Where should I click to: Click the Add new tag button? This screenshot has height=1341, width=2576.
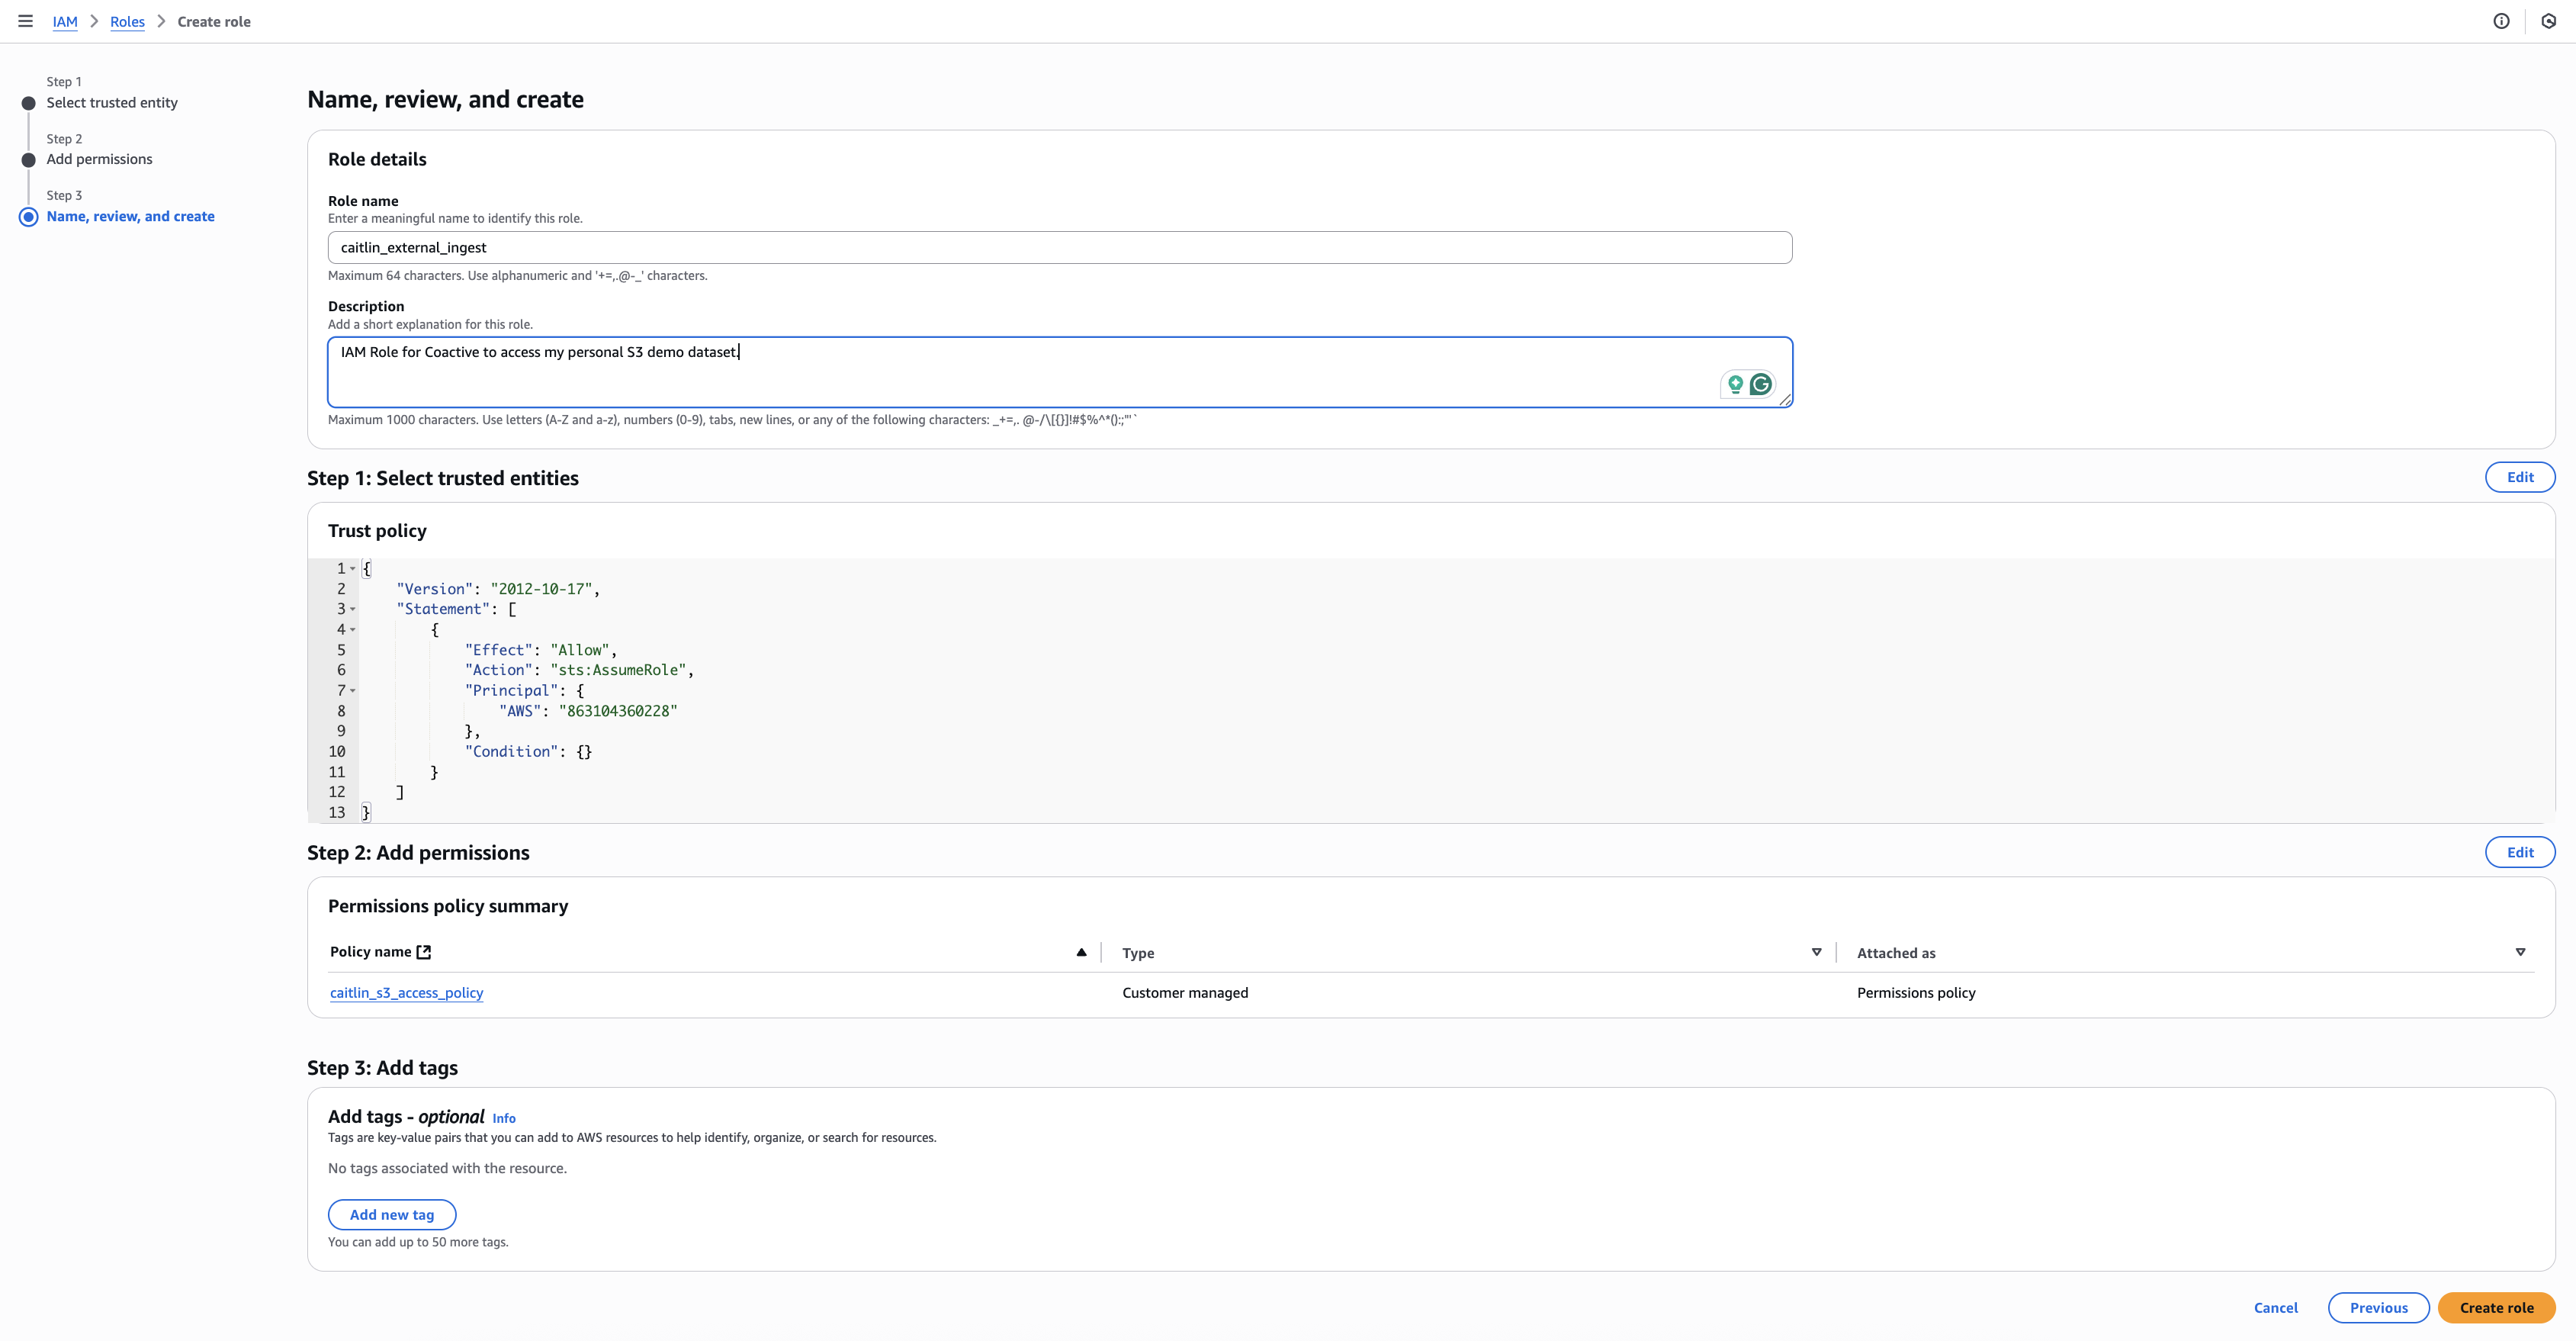pos(392,1215)
